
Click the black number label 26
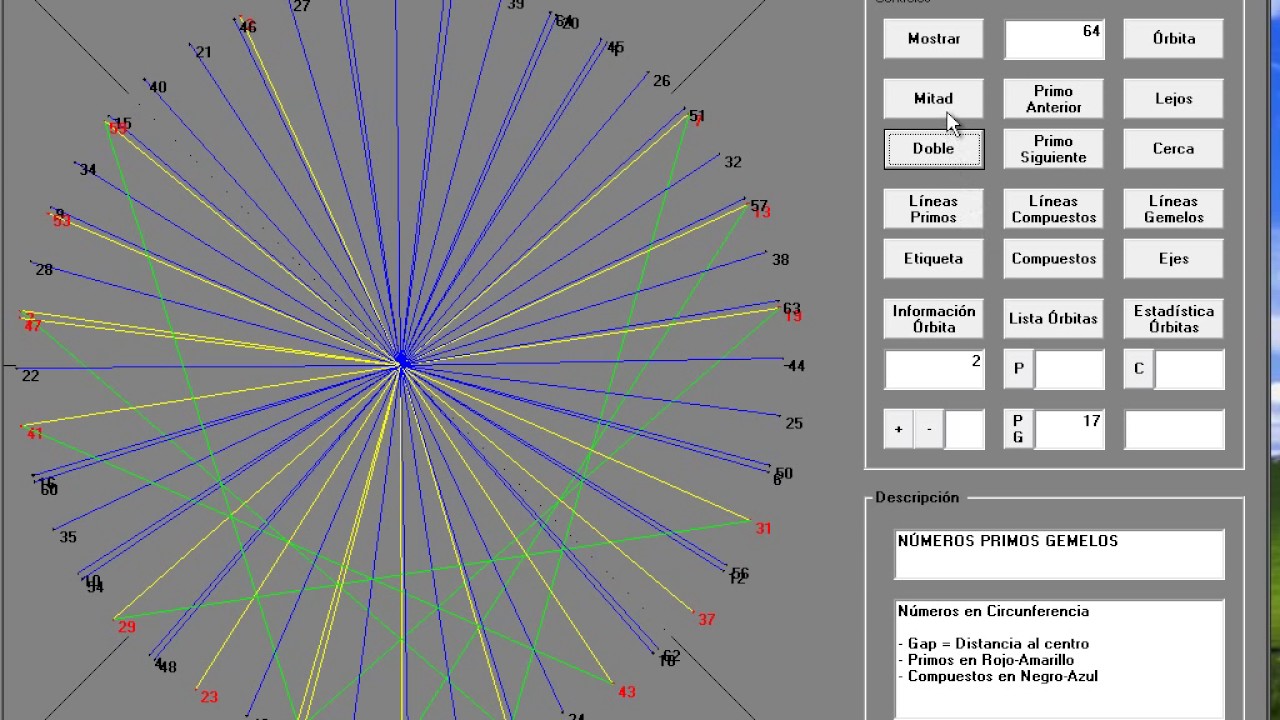661,81
